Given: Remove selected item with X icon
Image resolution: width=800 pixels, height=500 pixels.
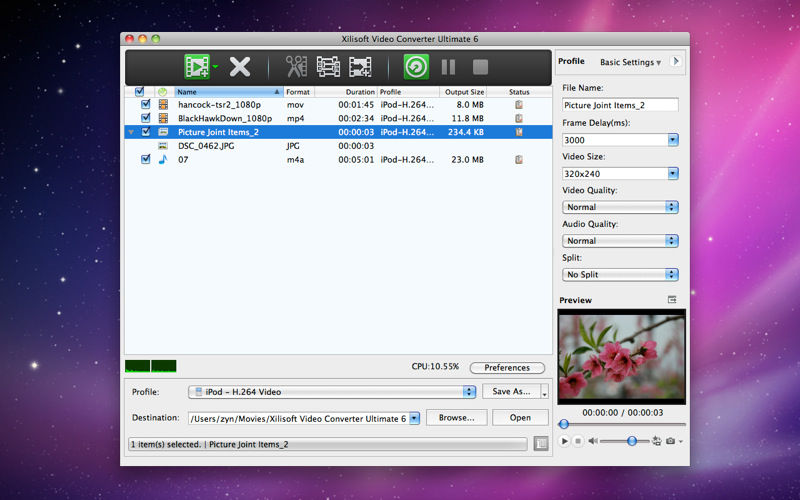Looking at the screenshot, I should point(239,67).
